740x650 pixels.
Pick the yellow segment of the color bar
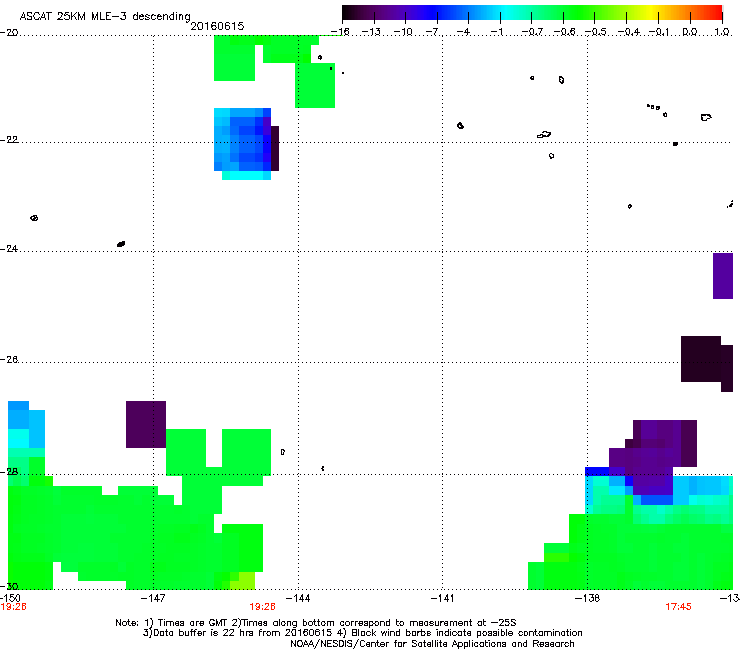pos(651,12)
